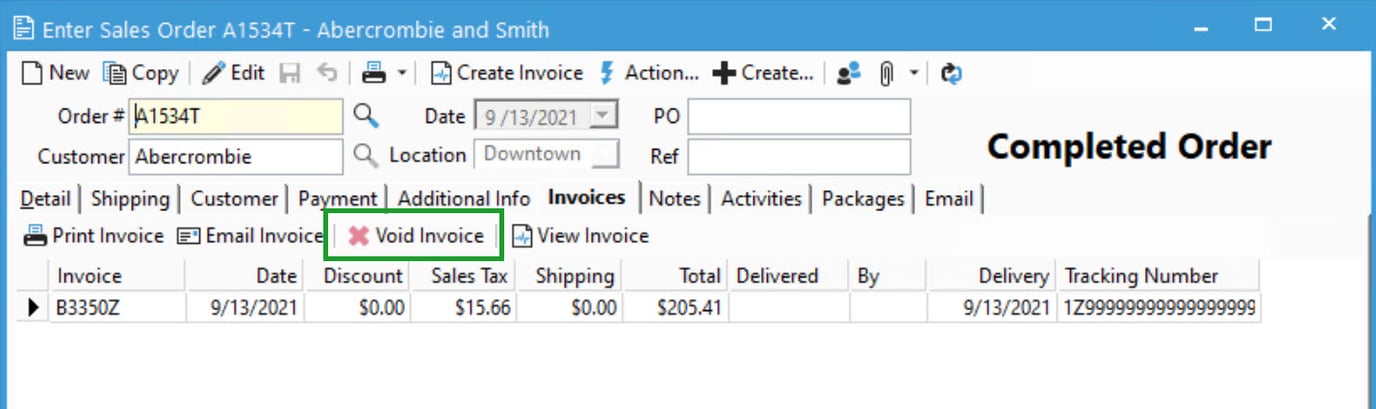
Task: Click the Discount column header
Action: [357, 276]
